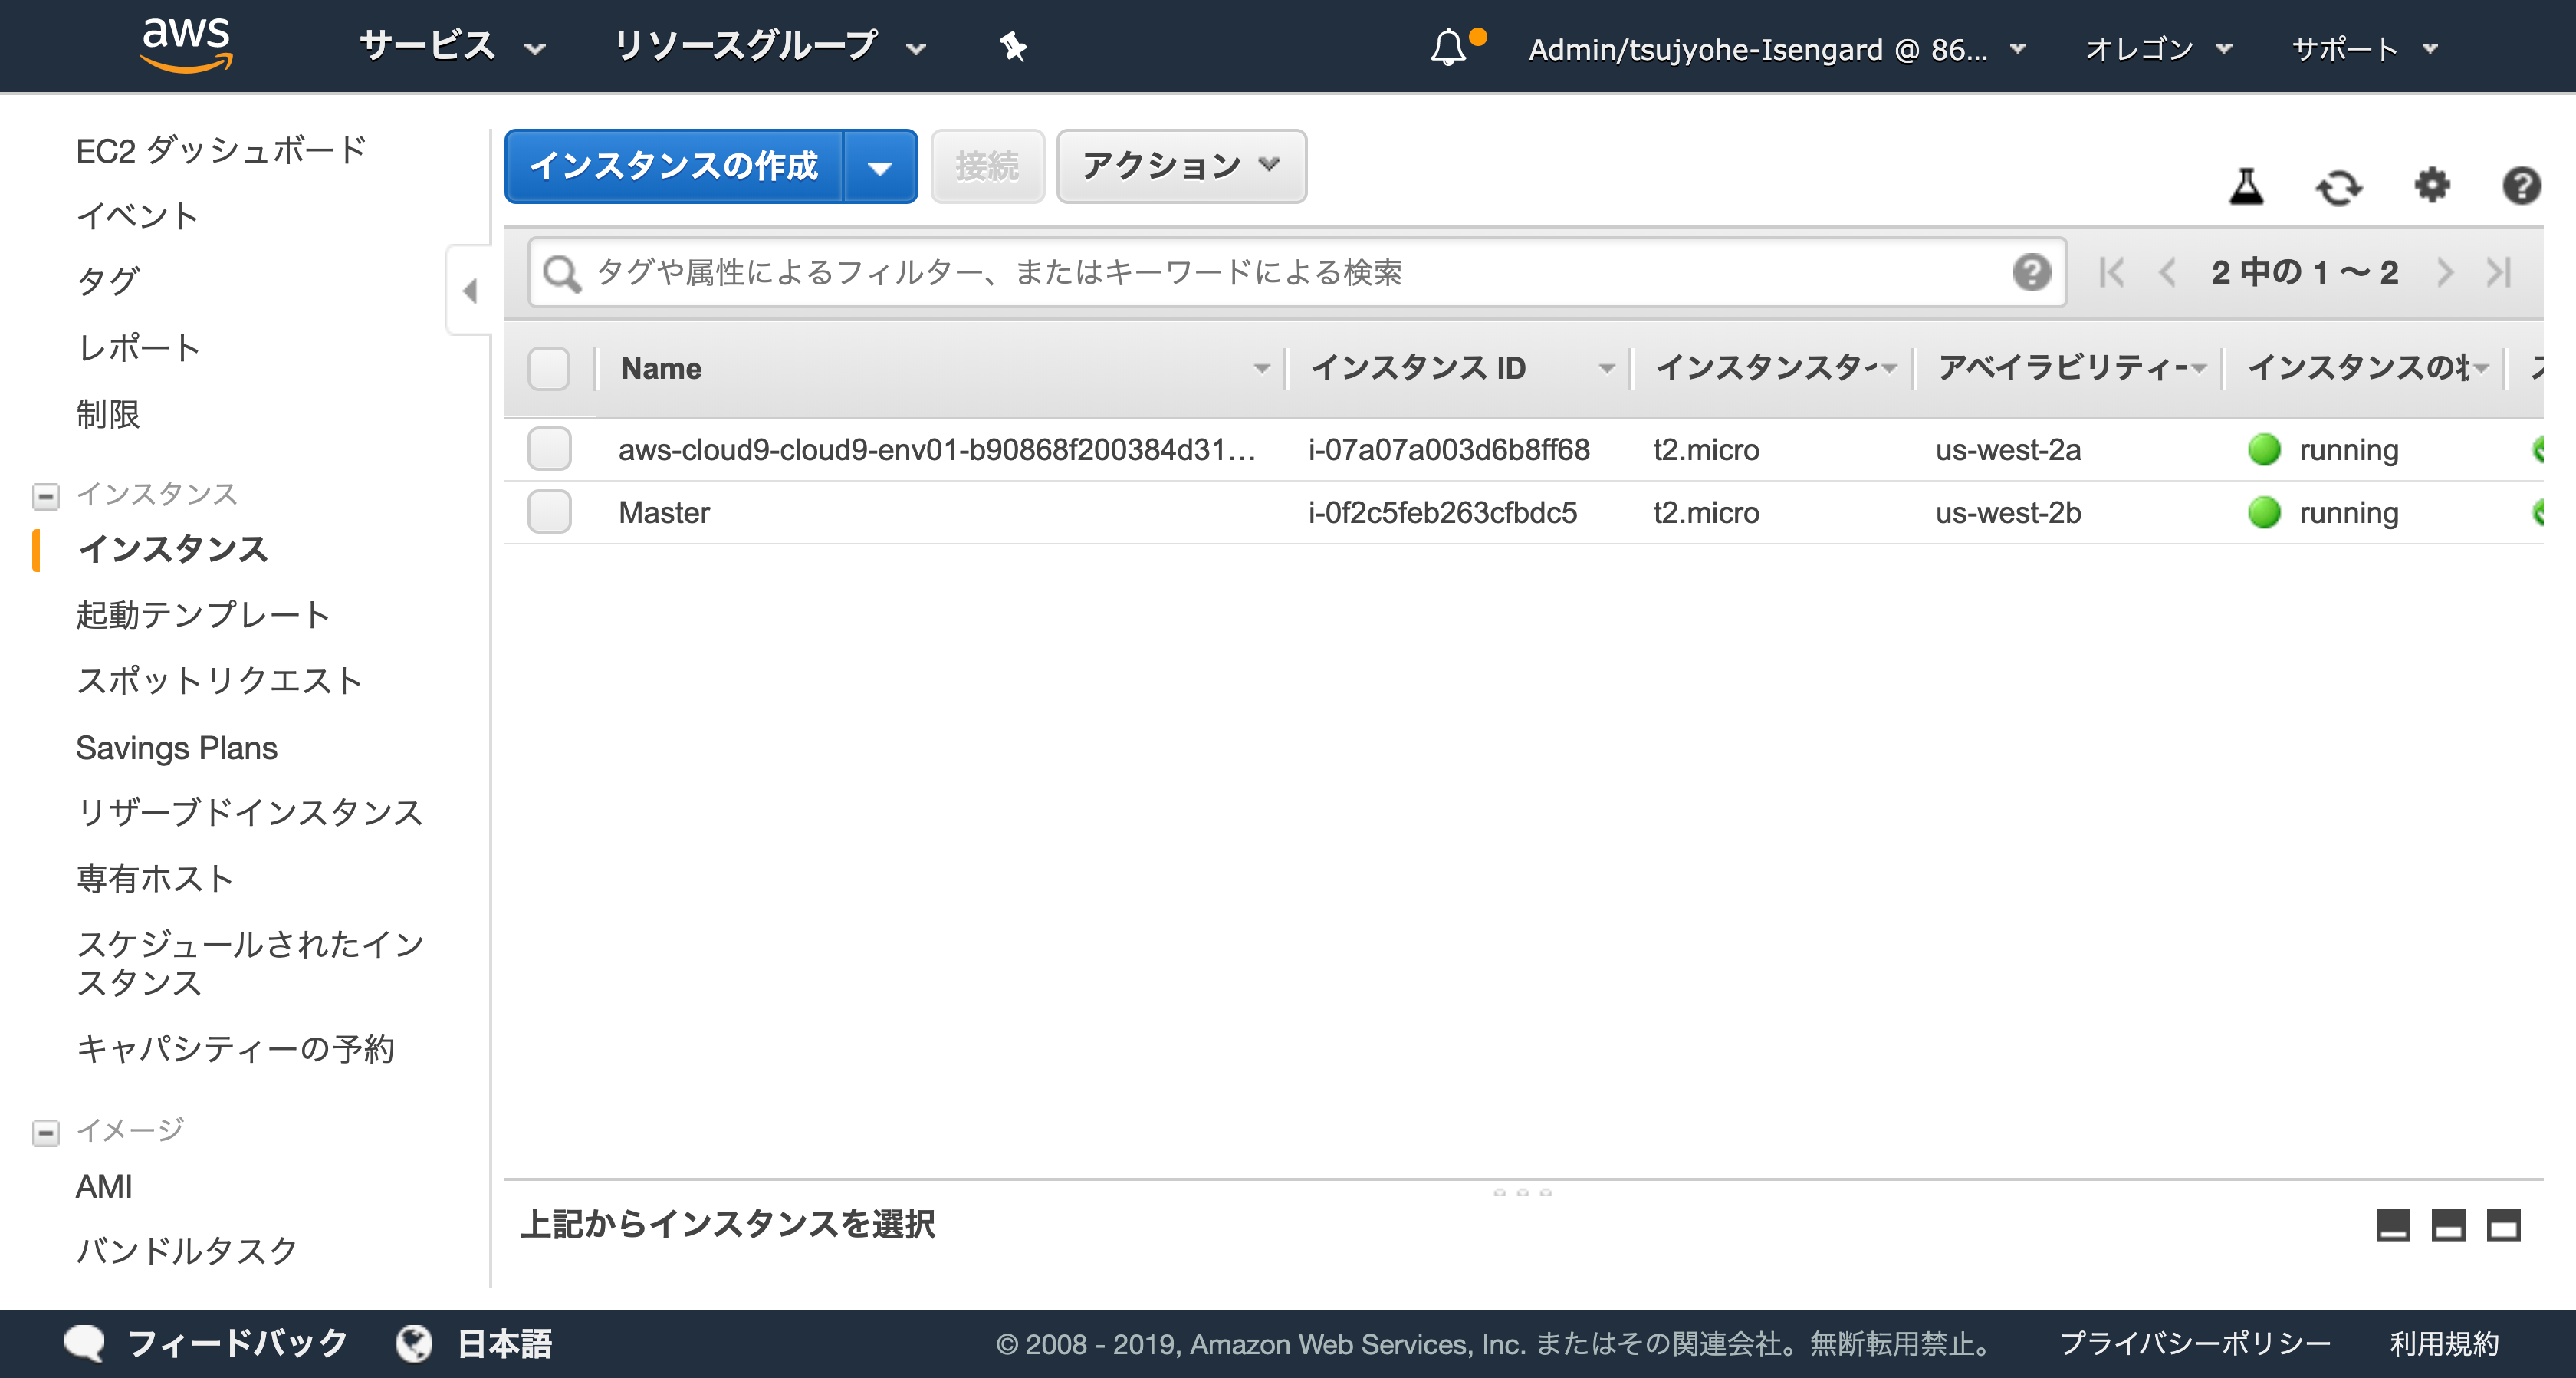Open 制限 in sidebar
The height and width of the screenshot is (1378, 2576).
108,414
